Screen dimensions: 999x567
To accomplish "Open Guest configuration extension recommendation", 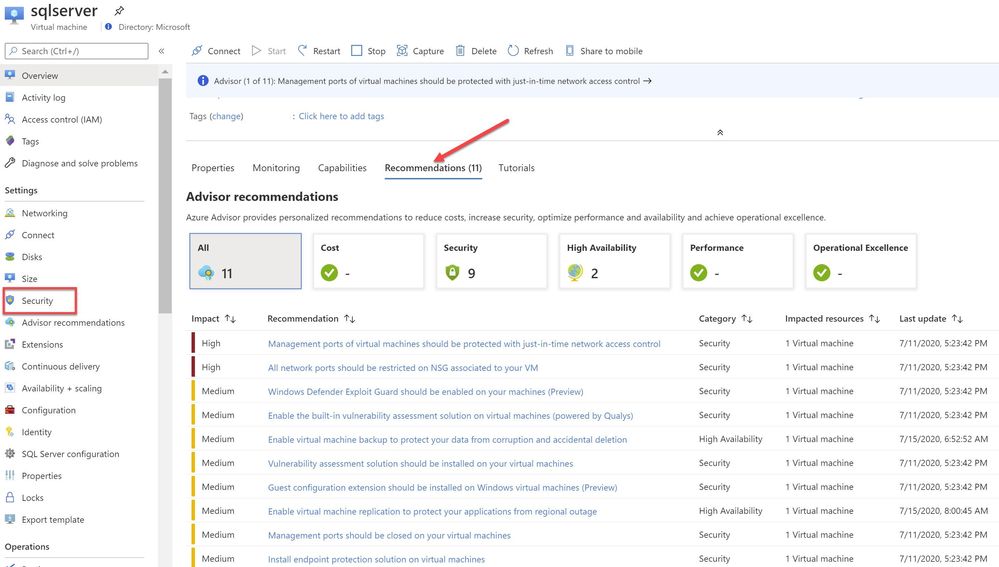I will point(442,487).
